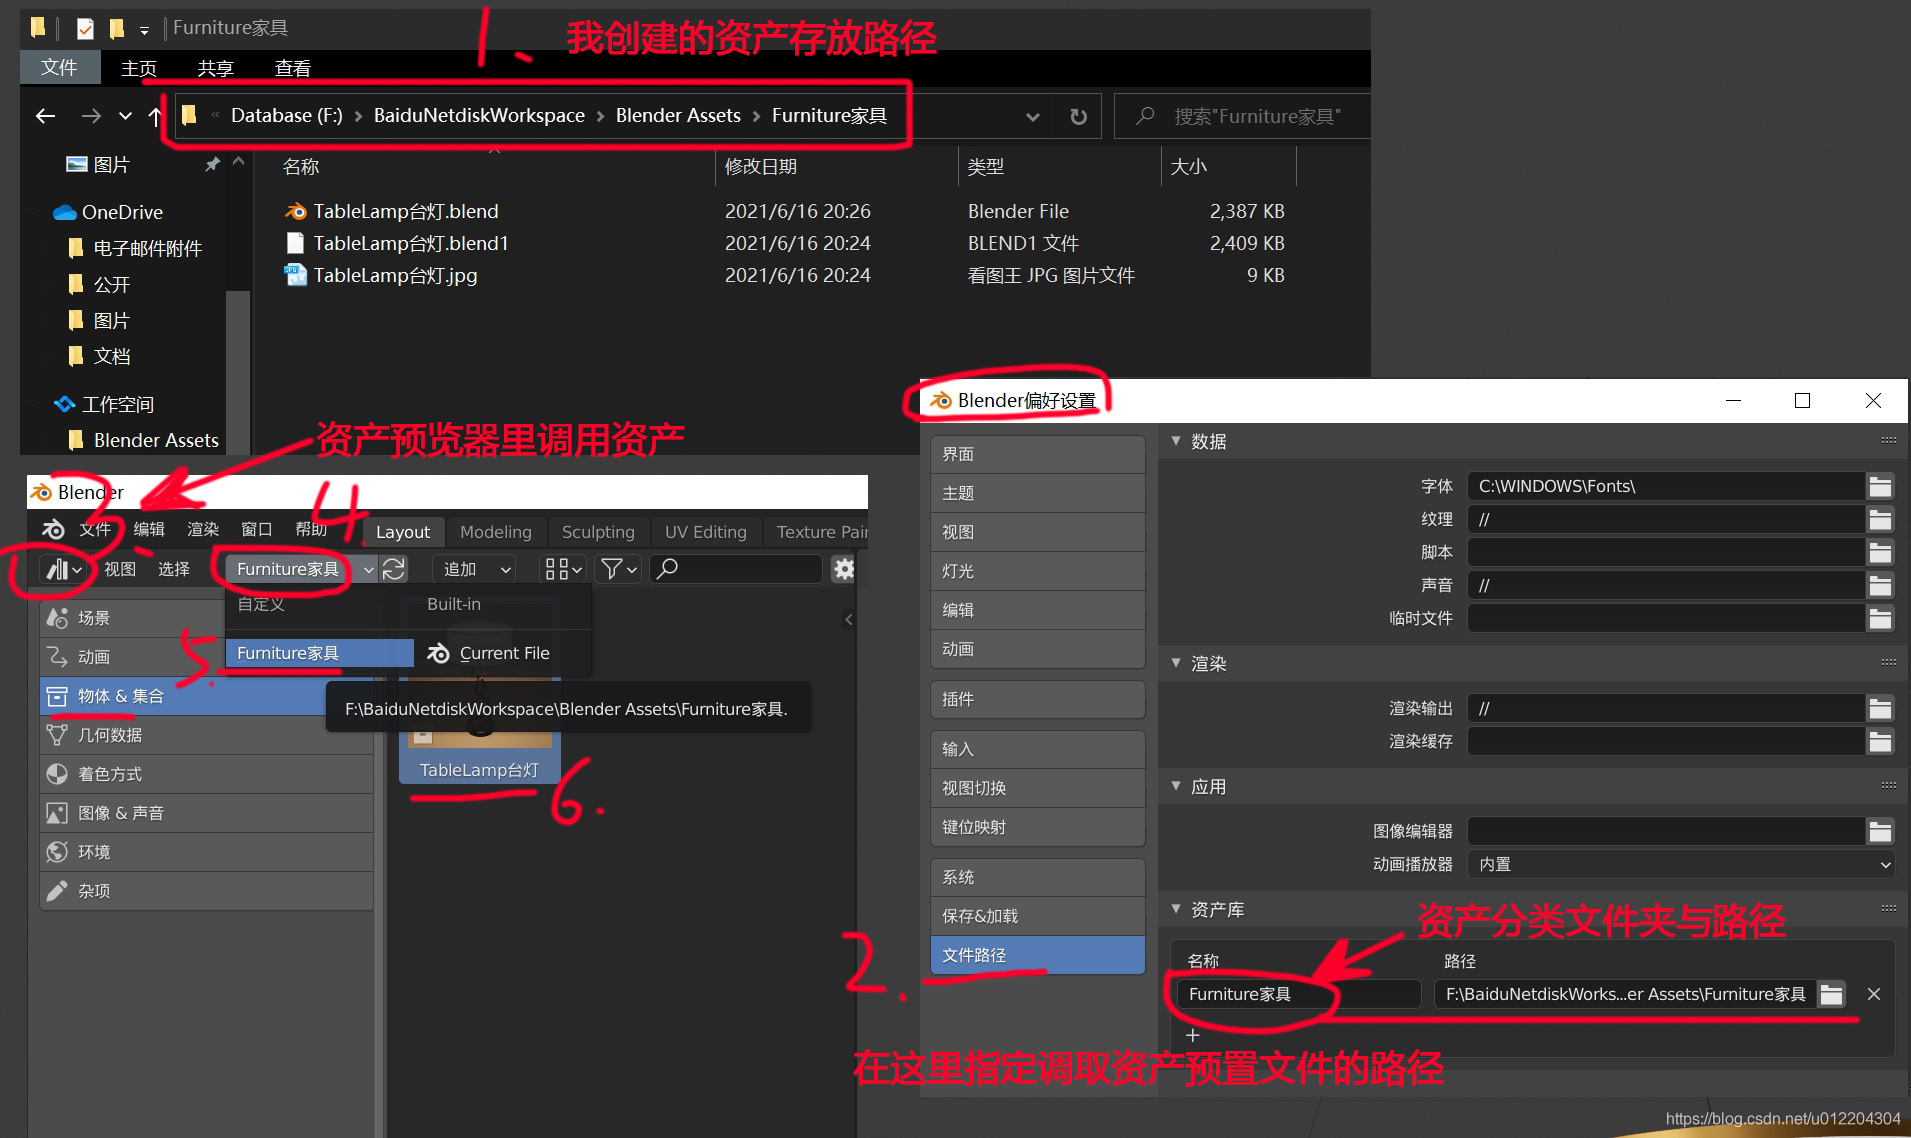
Task: Open the 主题 preferences section
Action: pos(1037,493)
